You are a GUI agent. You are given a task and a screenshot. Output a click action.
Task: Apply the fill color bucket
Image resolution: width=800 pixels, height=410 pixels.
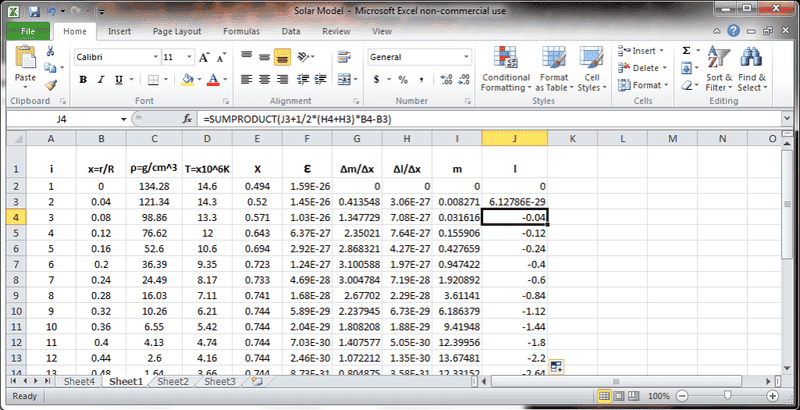click(x=187, y=80)
